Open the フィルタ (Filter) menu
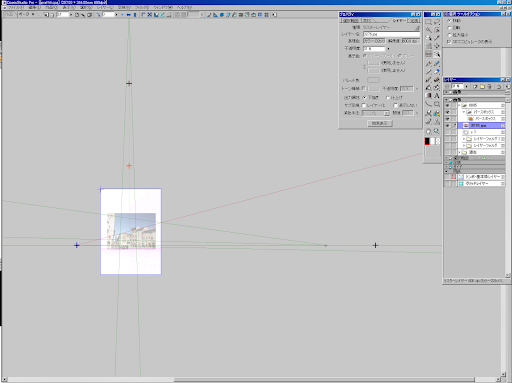 [142, 7]
